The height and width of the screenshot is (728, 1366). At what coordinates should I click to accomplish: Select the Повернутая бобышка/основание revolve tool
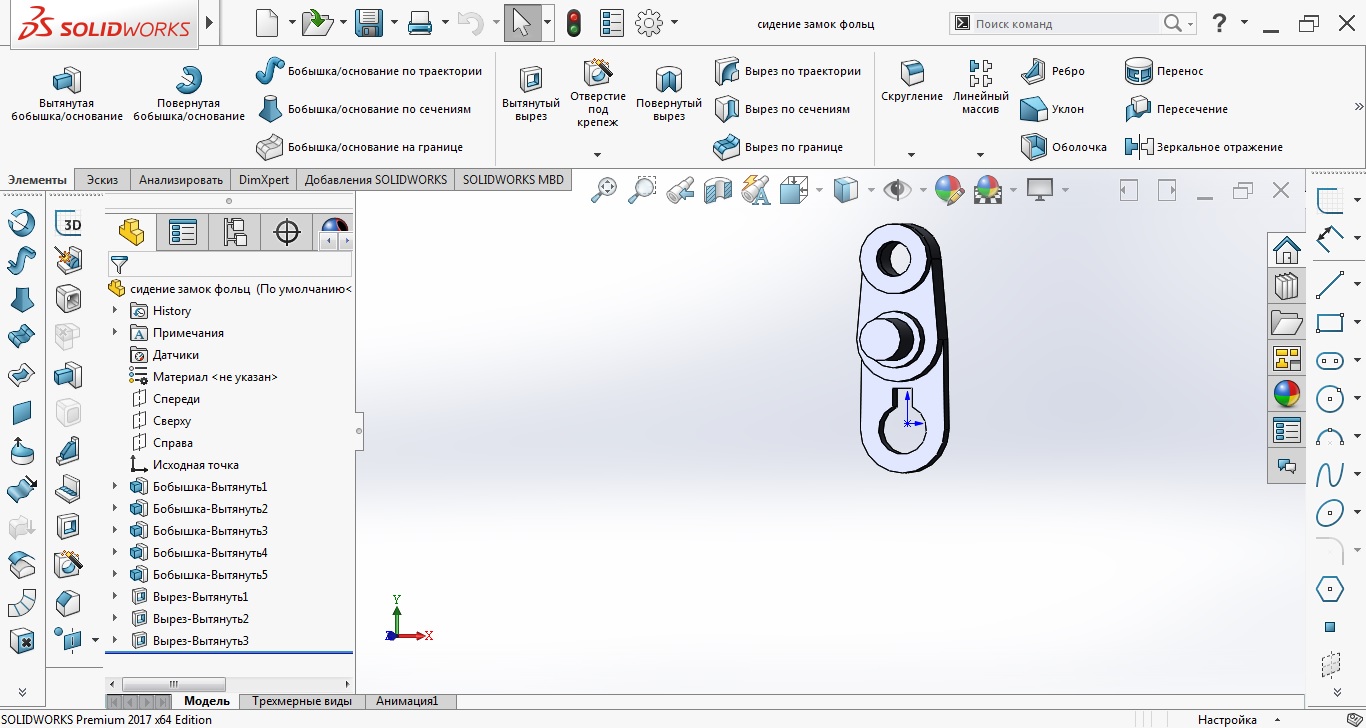click(188, 95)
